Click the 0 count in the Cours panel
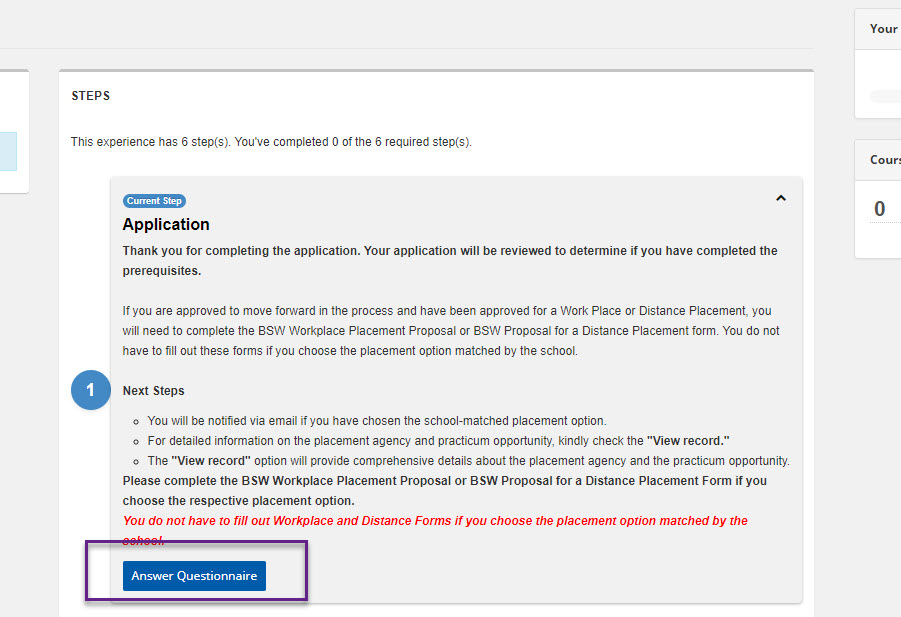This screenshot has width=901, height=617. pyautogui.click(x=880, y=209)
